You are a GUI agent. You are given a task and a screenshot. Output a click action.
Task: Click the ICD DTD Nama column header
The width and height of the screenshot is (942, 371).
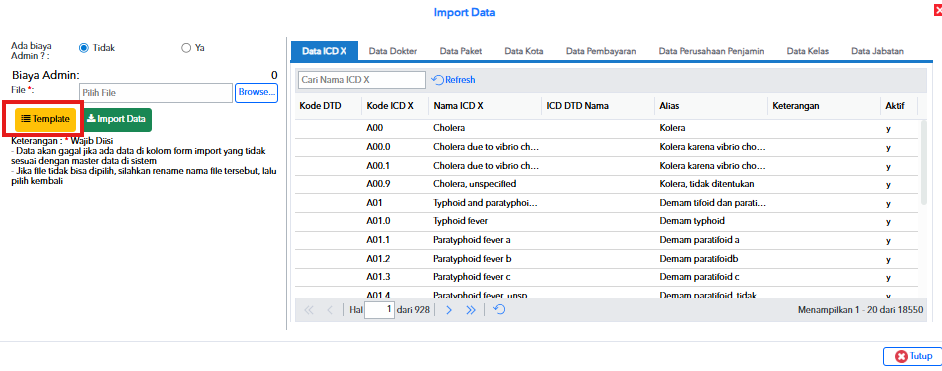597,106
